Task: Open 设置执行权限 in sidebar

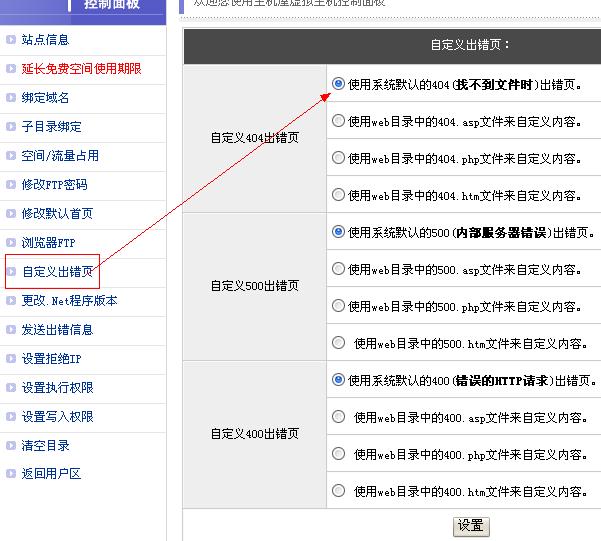Action: 57,387
